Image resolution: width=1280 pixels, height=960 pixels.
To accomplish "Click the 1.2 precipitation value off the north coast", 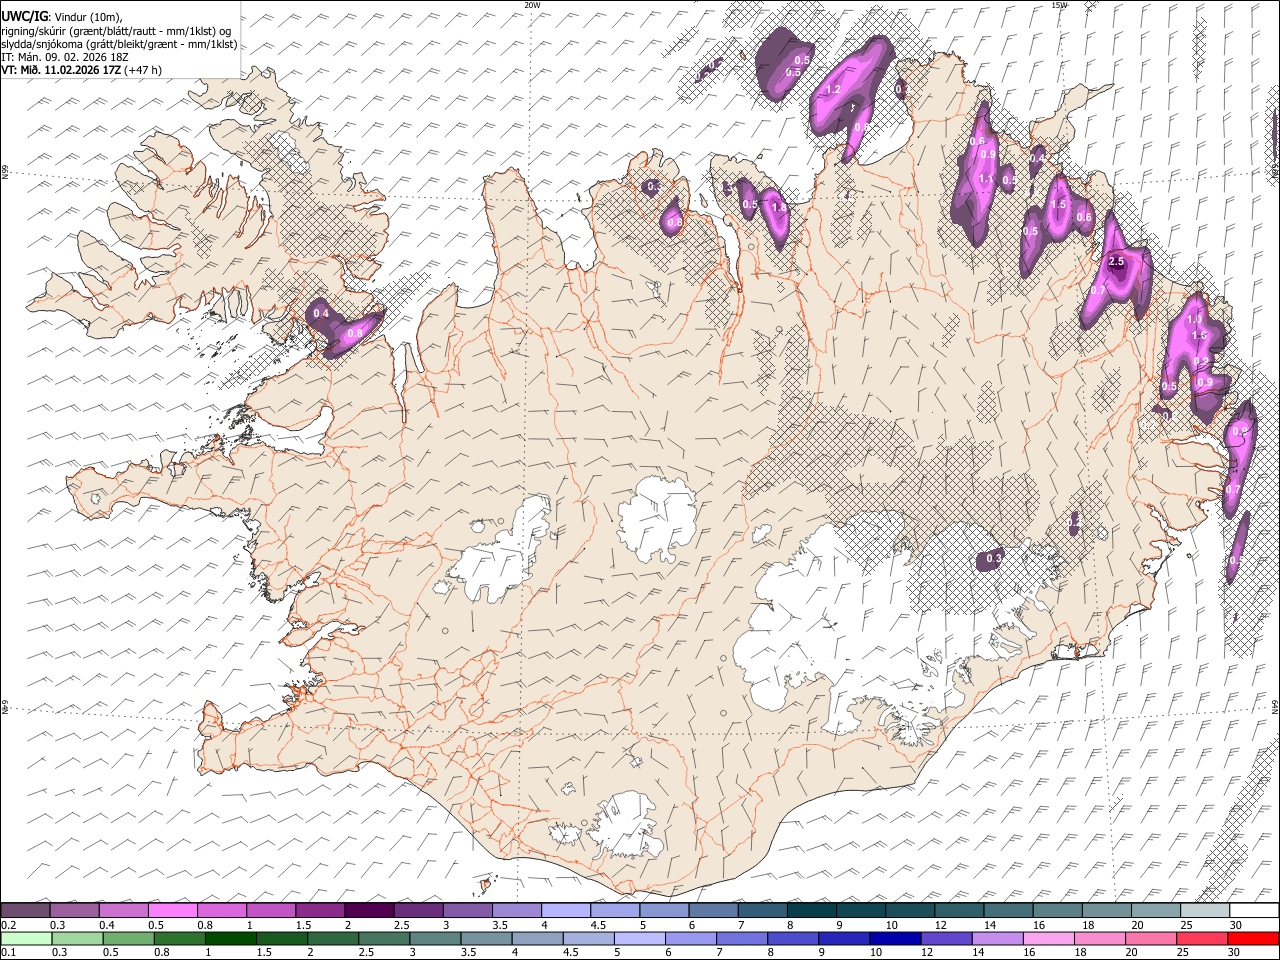I will point(832,90).
